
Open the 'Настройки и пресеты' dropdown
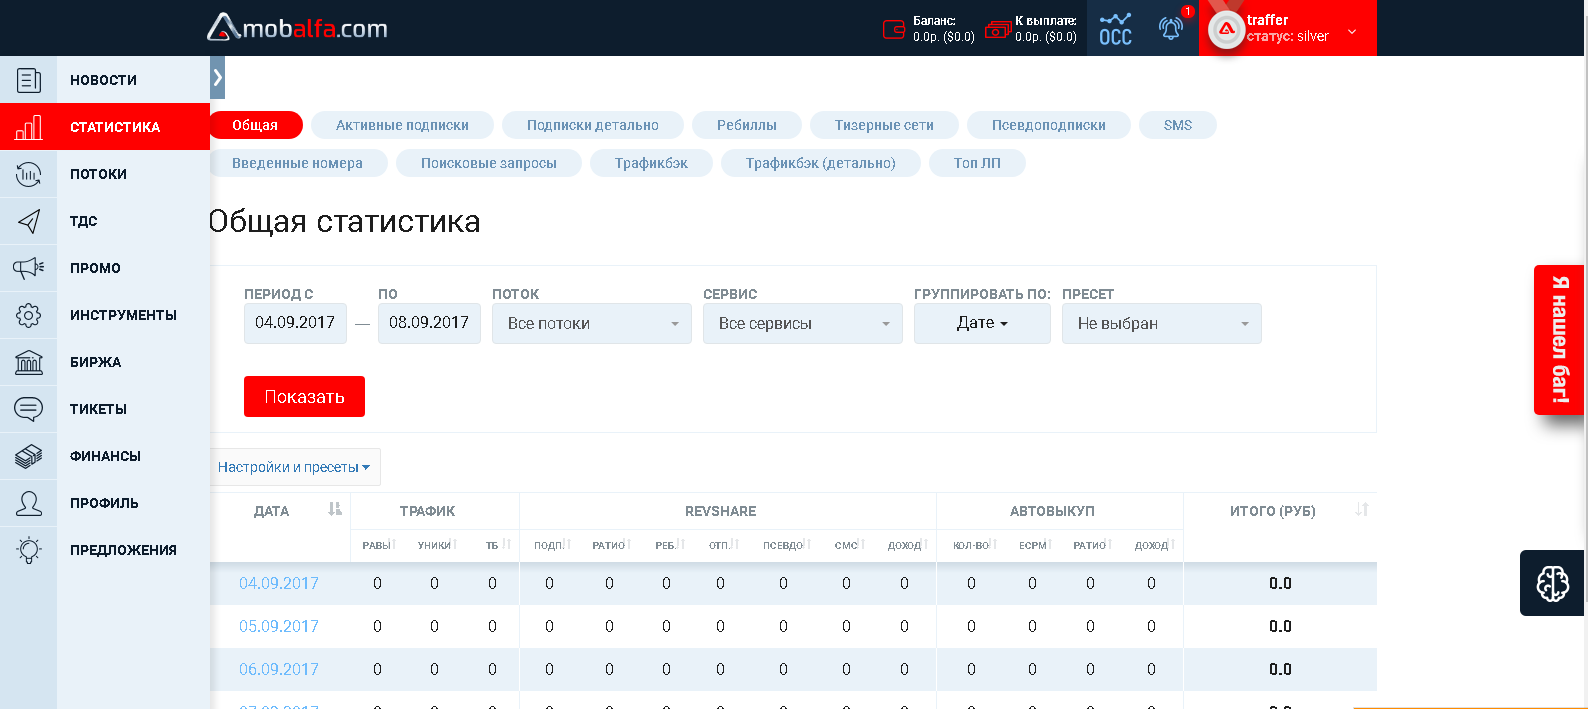294,467
